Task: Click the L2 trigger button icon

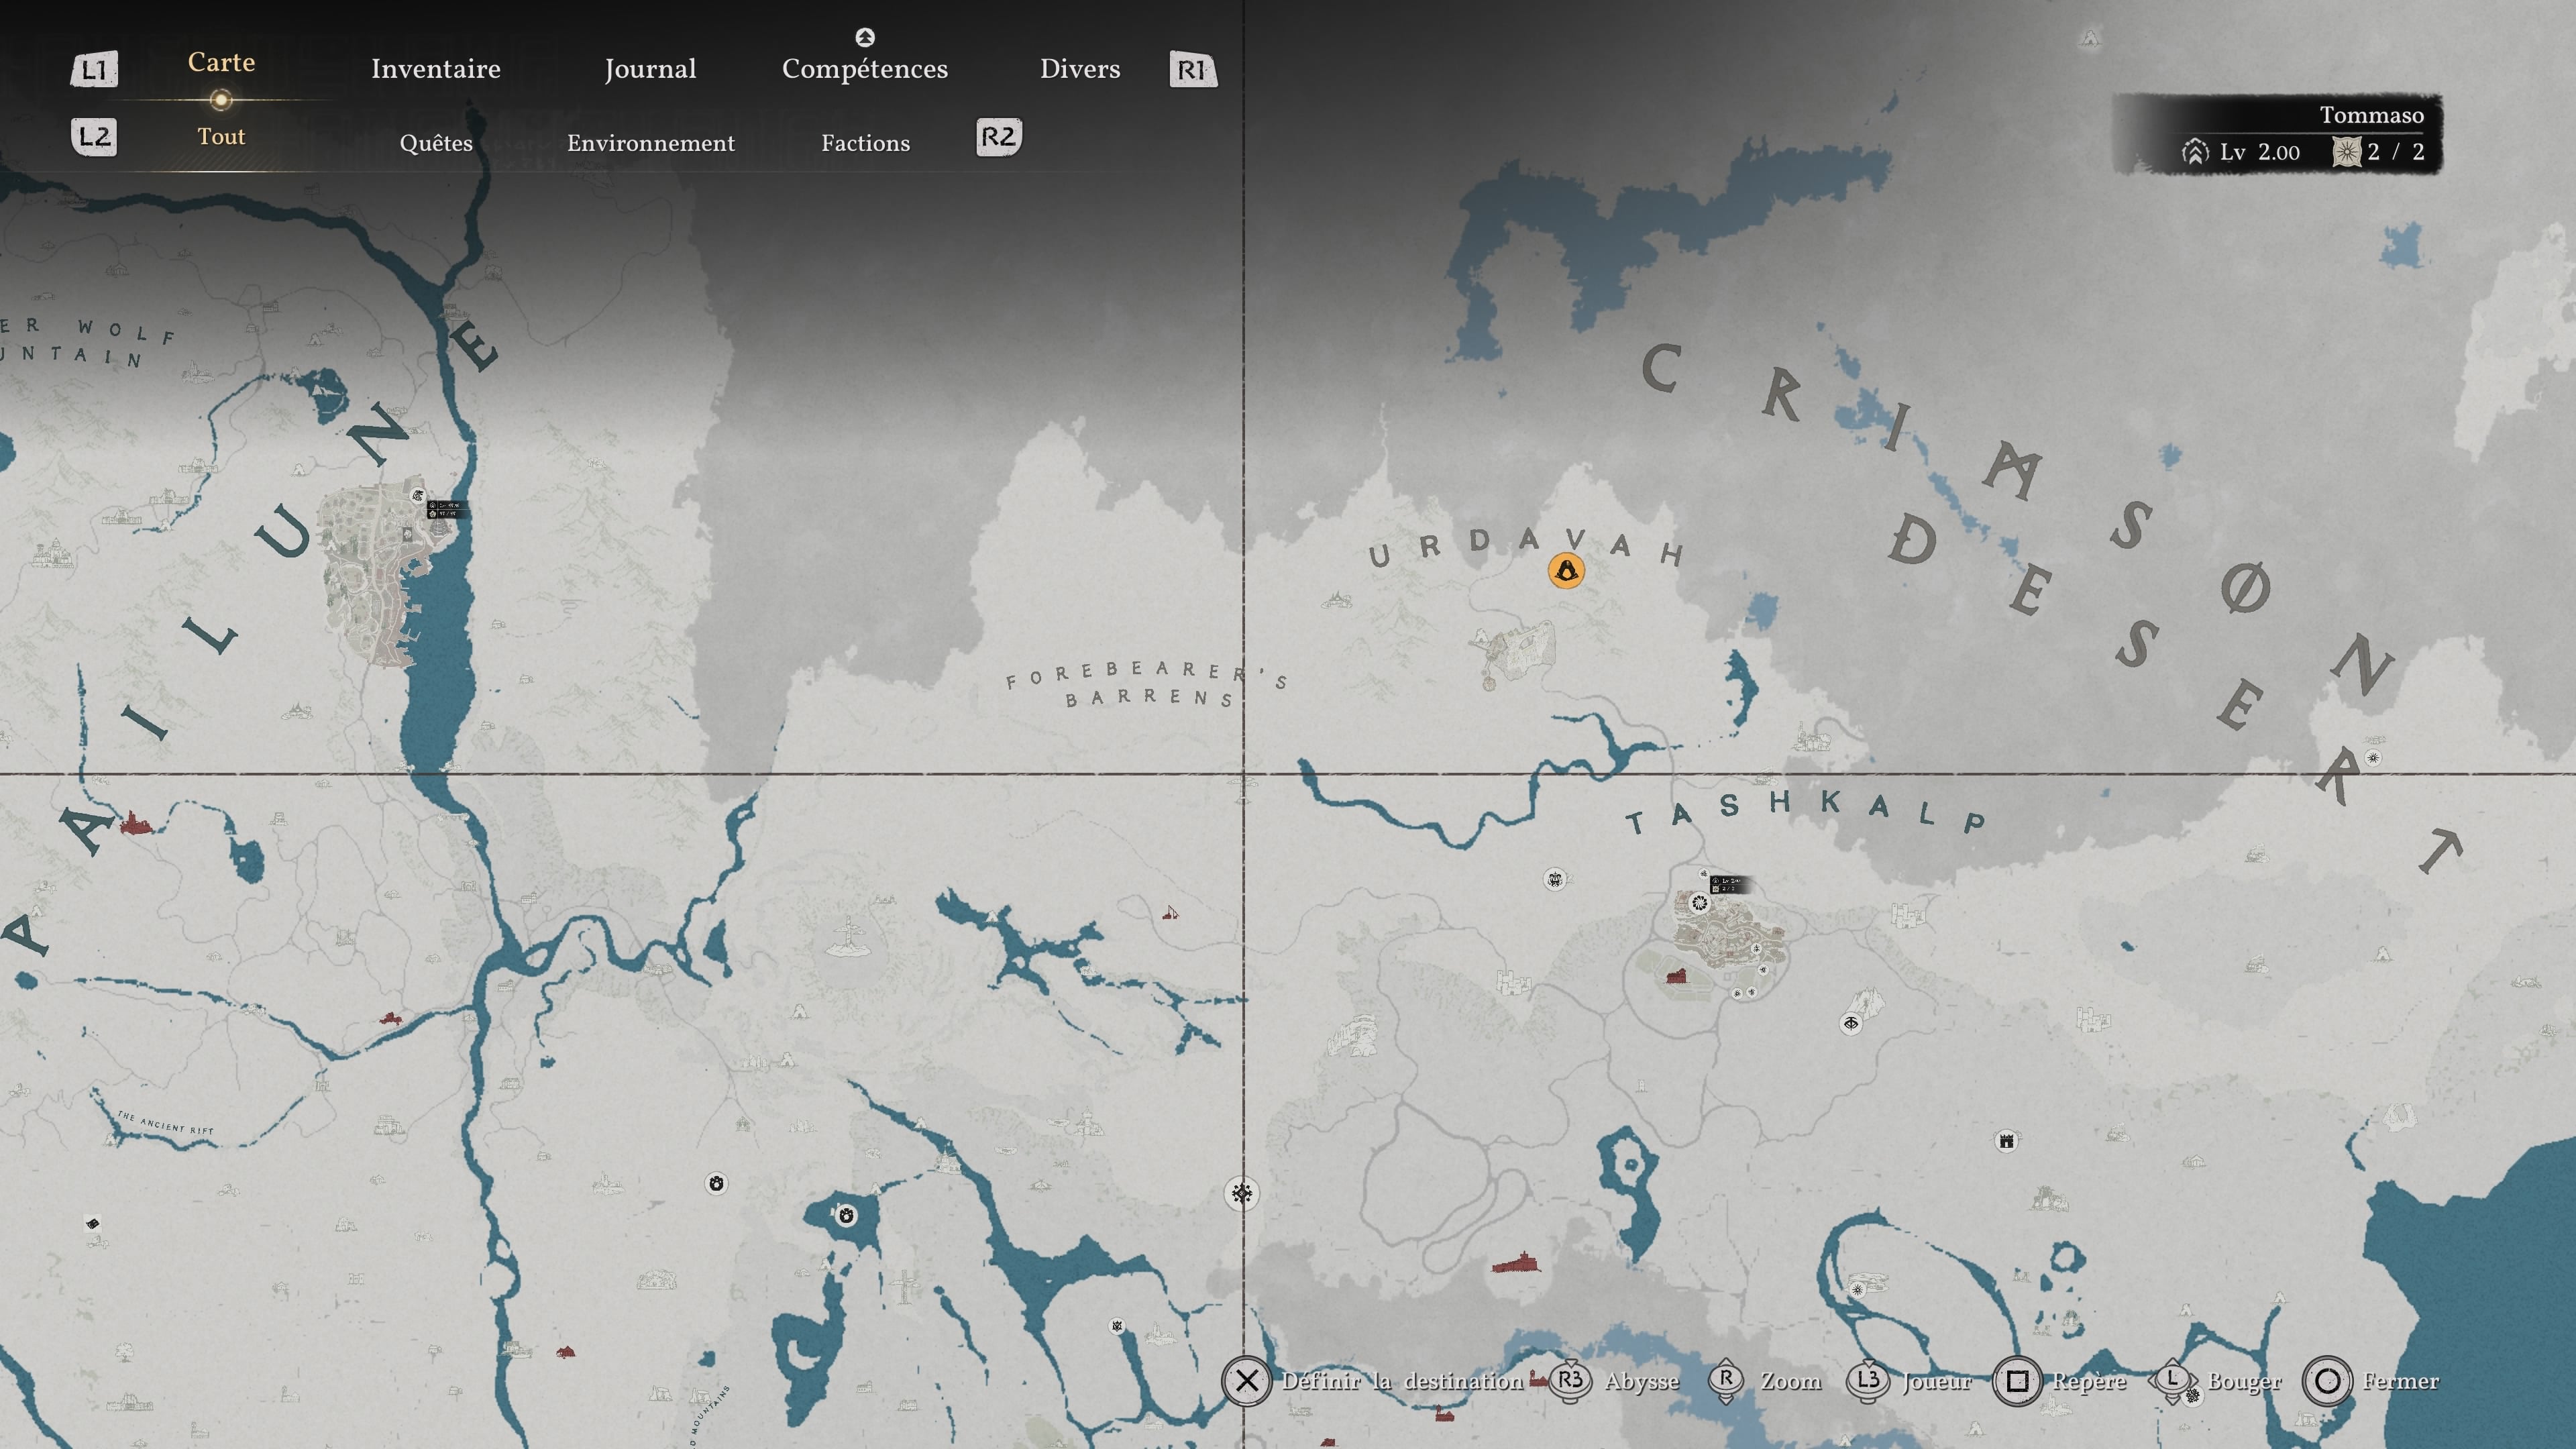Action: (94, 136)
